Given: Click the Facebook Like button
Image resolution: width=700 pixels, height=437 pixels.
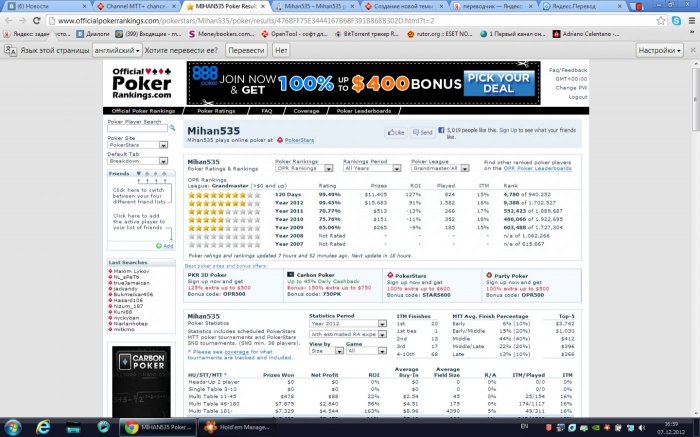Looking at the screenshot, I should pos(396,133).
